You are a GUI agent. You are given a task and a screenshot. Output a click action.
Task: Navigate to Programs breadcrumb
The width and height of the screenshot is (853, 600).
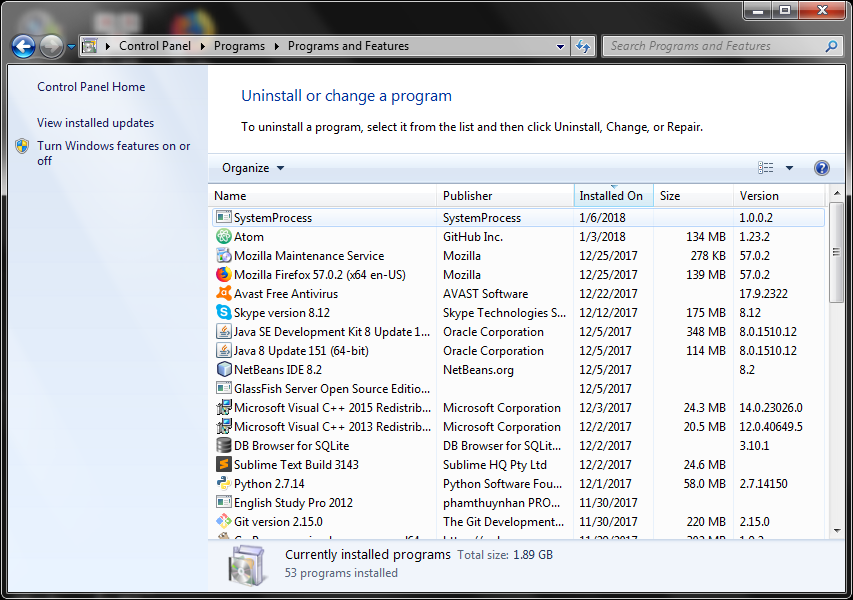[239, 46]
